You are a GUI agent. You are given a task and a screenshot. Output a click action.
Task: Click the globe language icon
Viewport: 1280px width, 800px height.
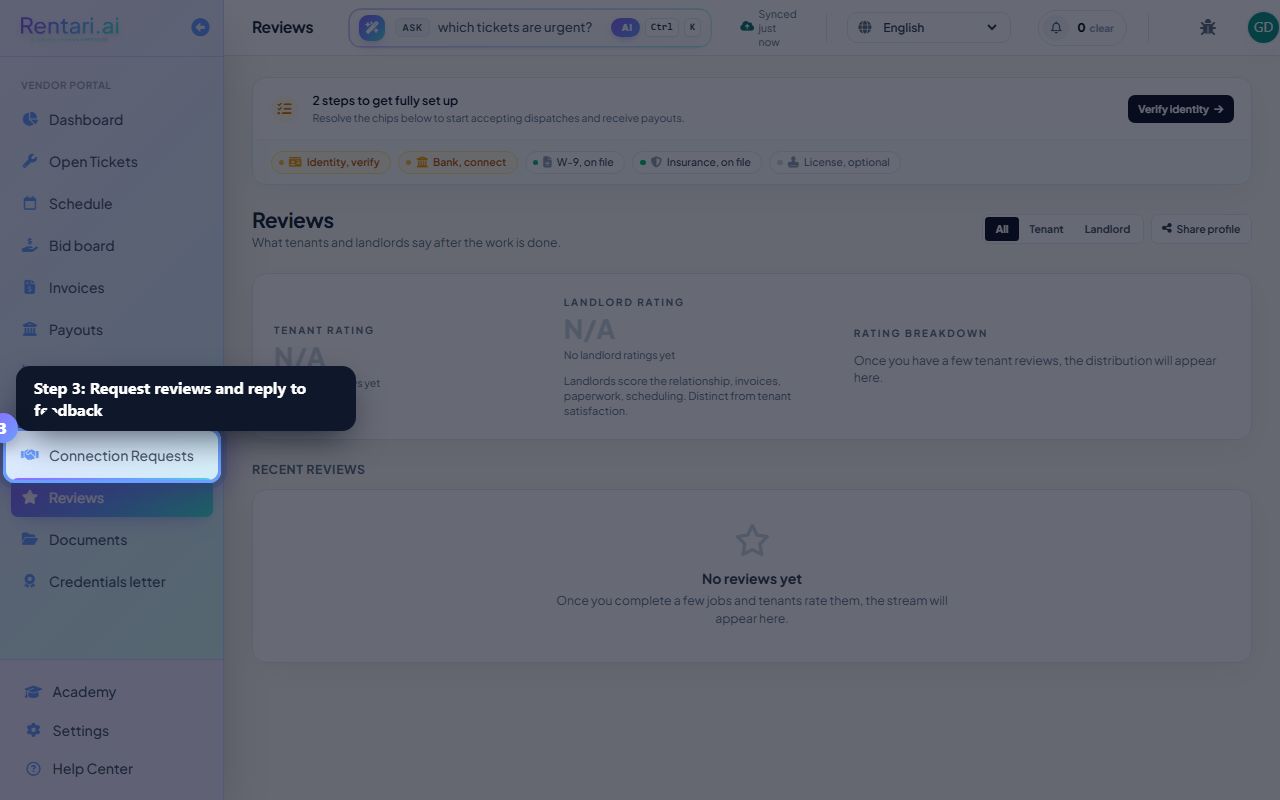coord(865,28)
